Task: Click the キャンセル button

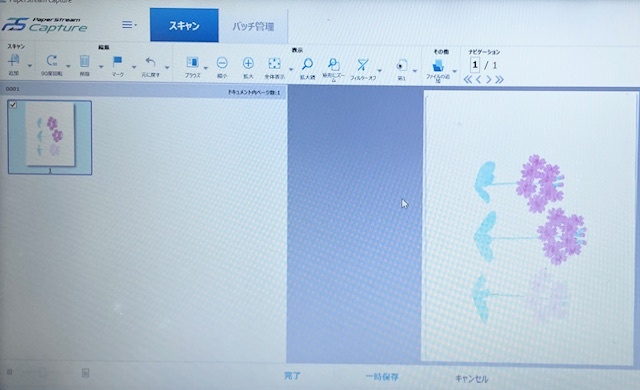Action: [471, 379]
